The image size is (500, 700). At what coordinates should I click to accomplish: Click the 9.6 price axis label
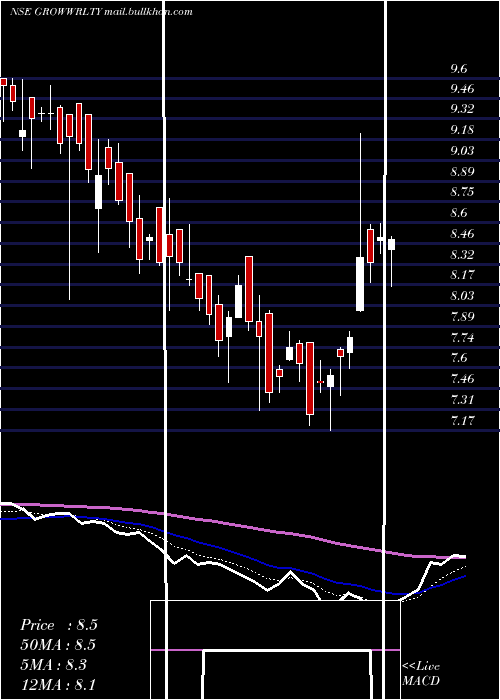458,69
